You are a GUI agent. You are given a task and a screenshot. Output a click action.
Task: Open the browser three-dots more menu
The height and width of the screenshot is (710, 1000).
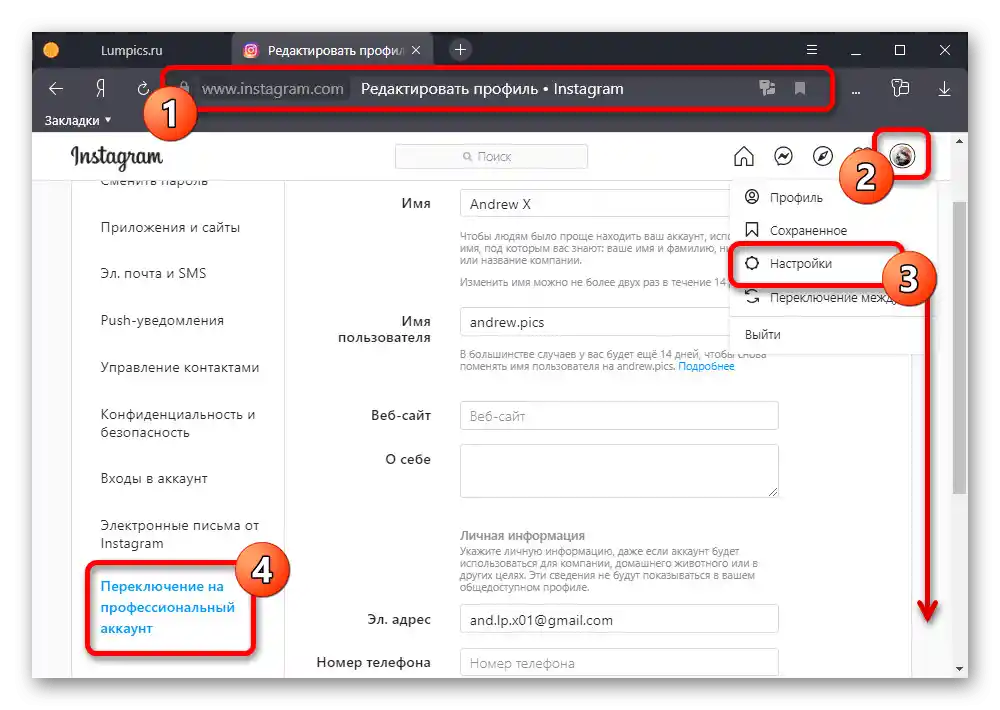click(x=856, y=90)
